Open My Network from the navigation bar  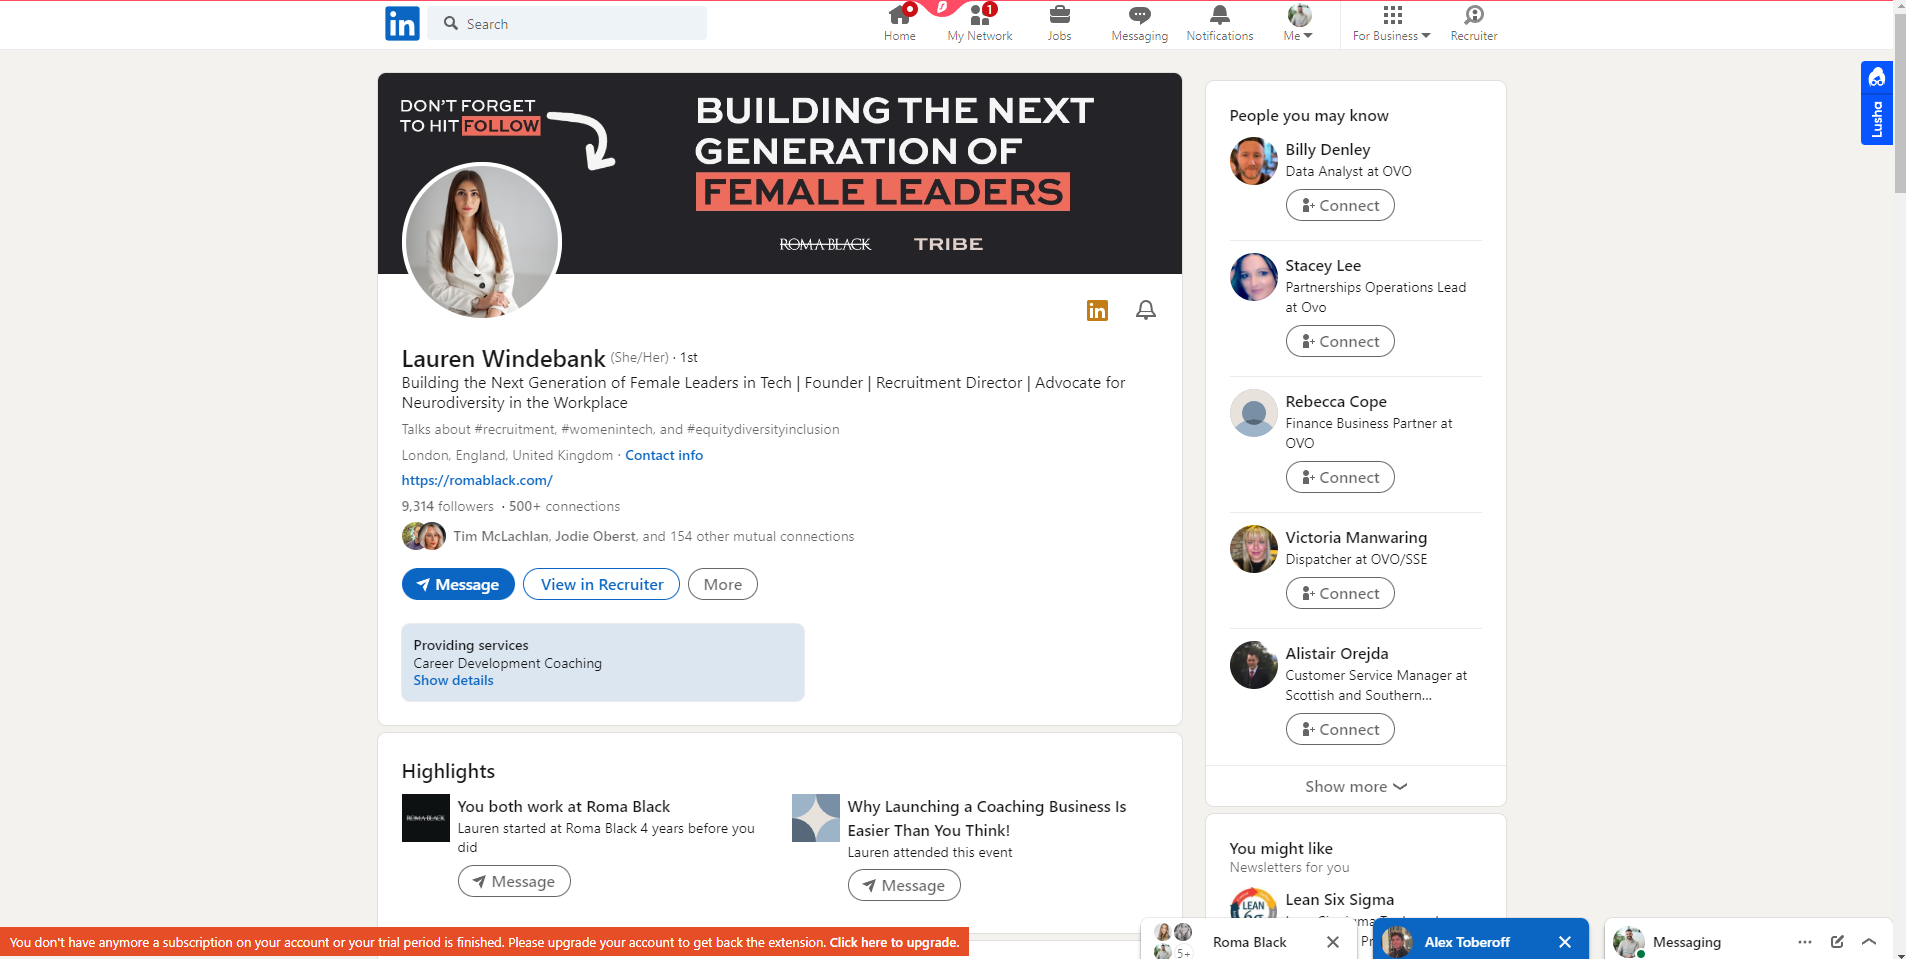(x=980, y=24)
